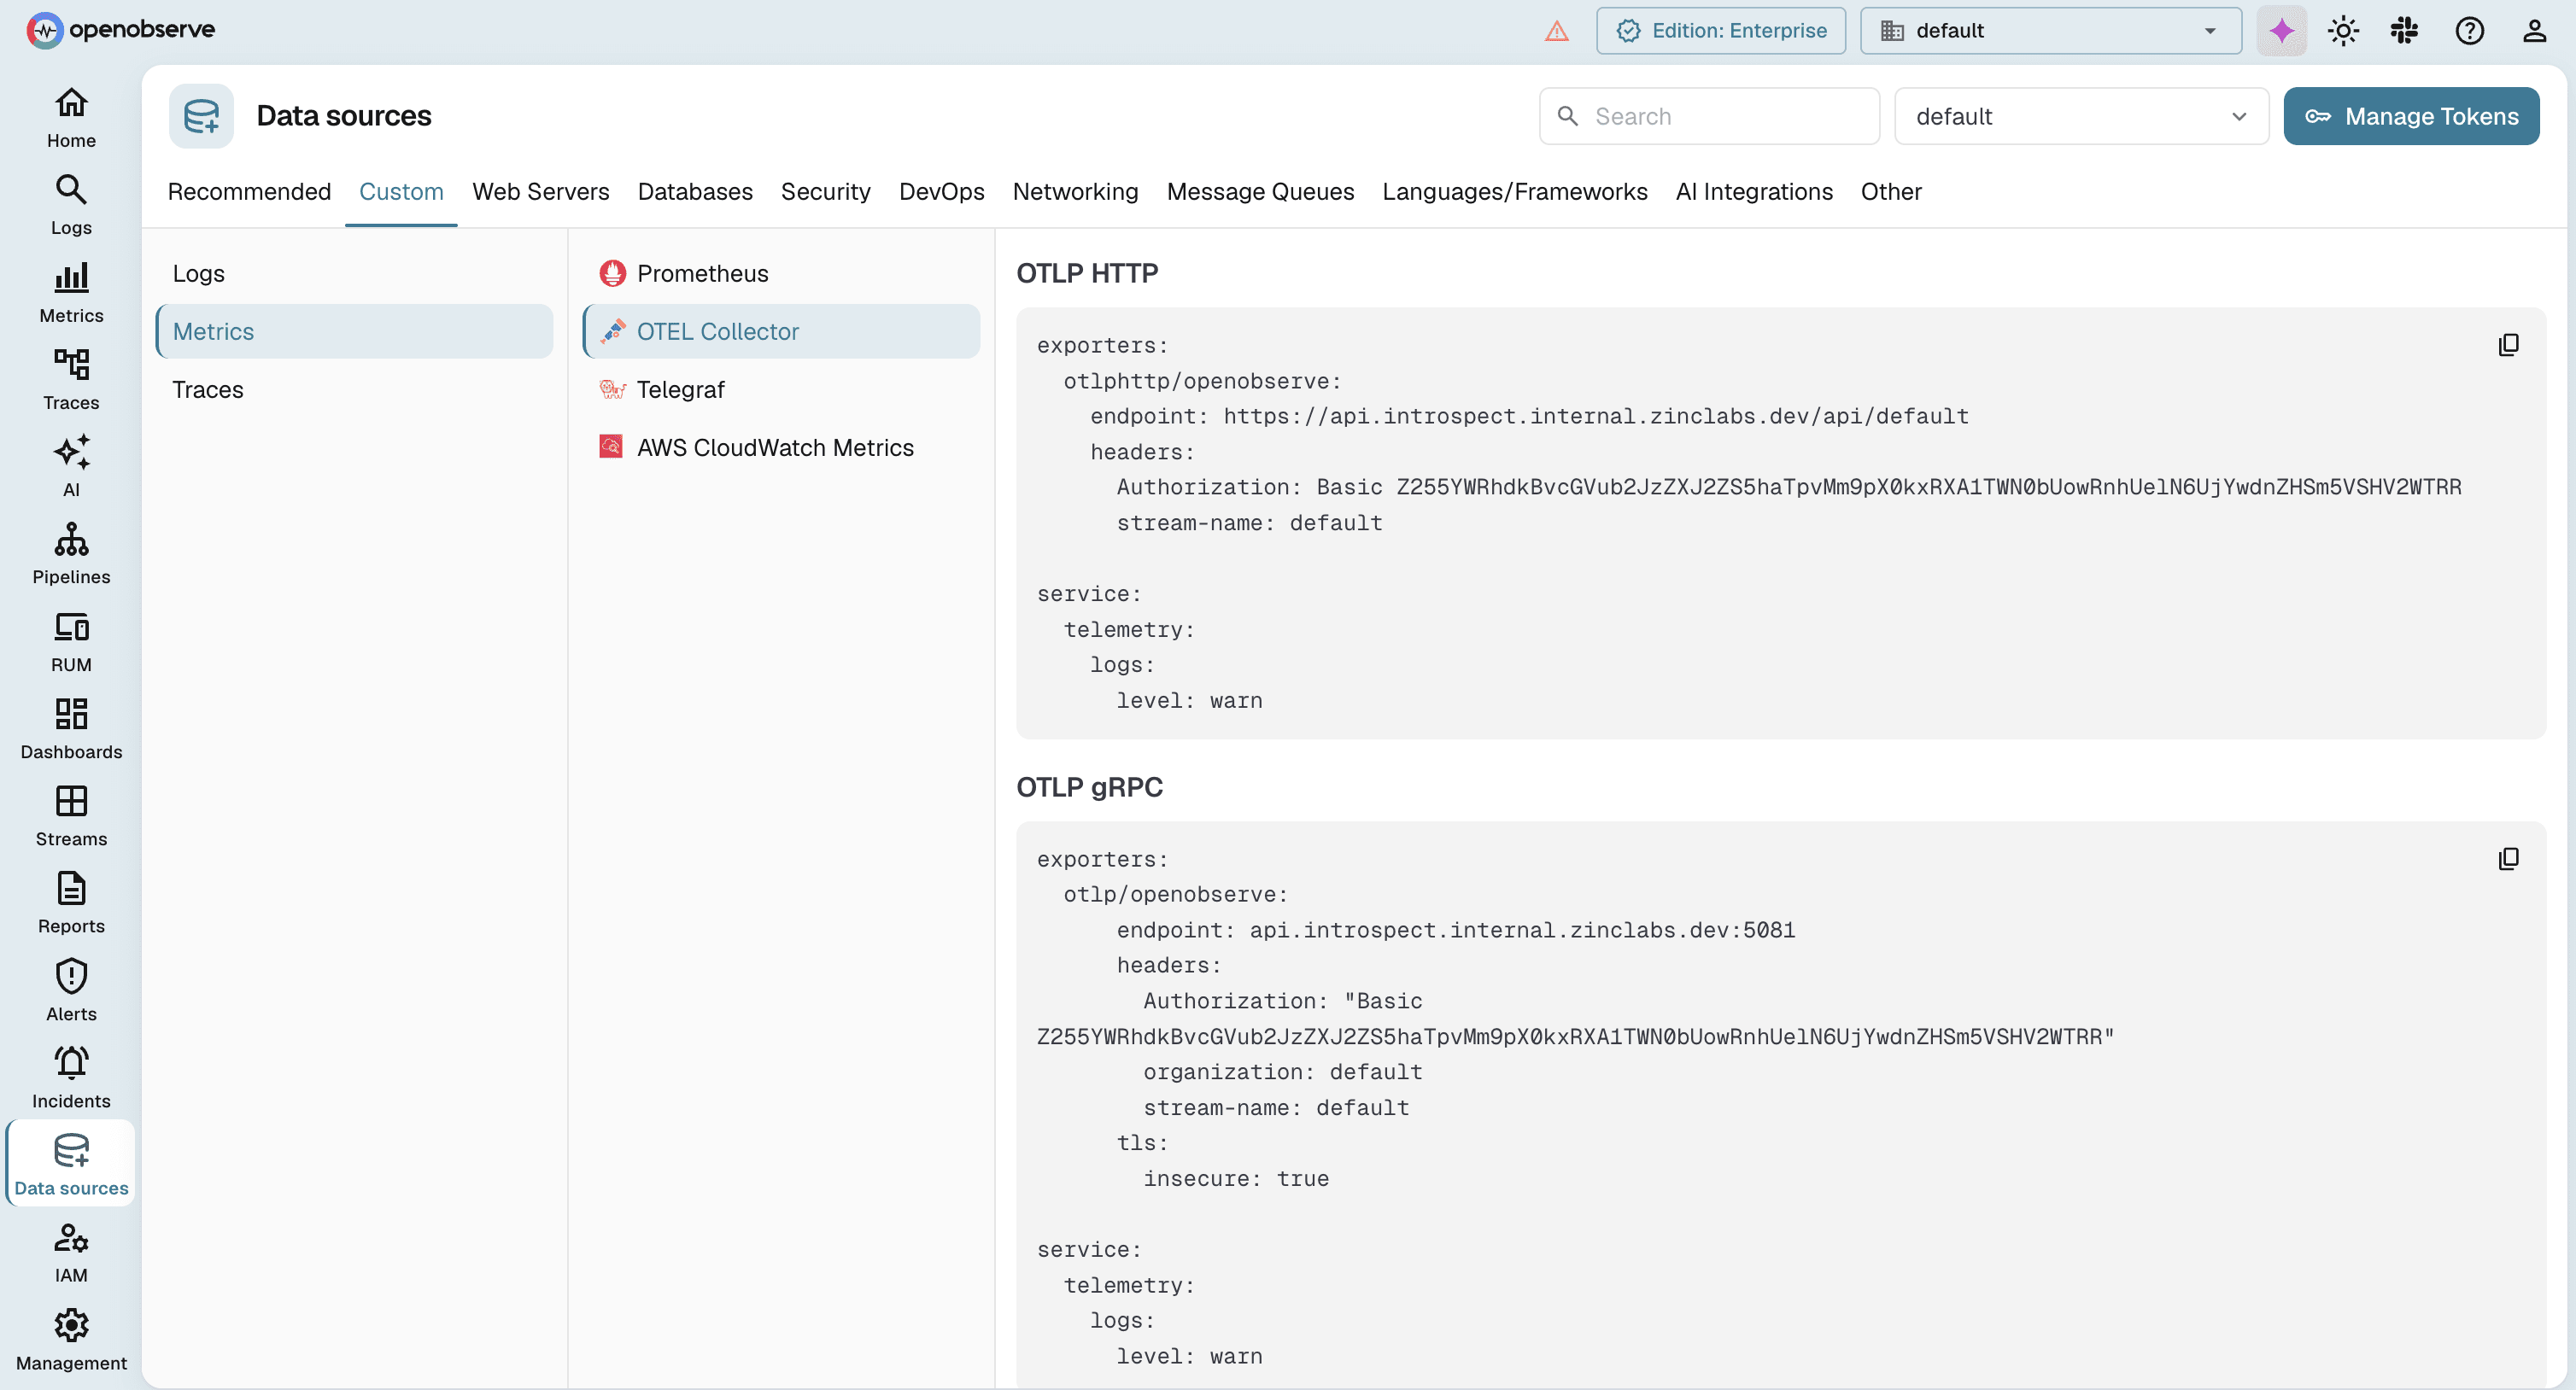
Task: Open IAM from sidebar
Action: [x=71, y=1252]
